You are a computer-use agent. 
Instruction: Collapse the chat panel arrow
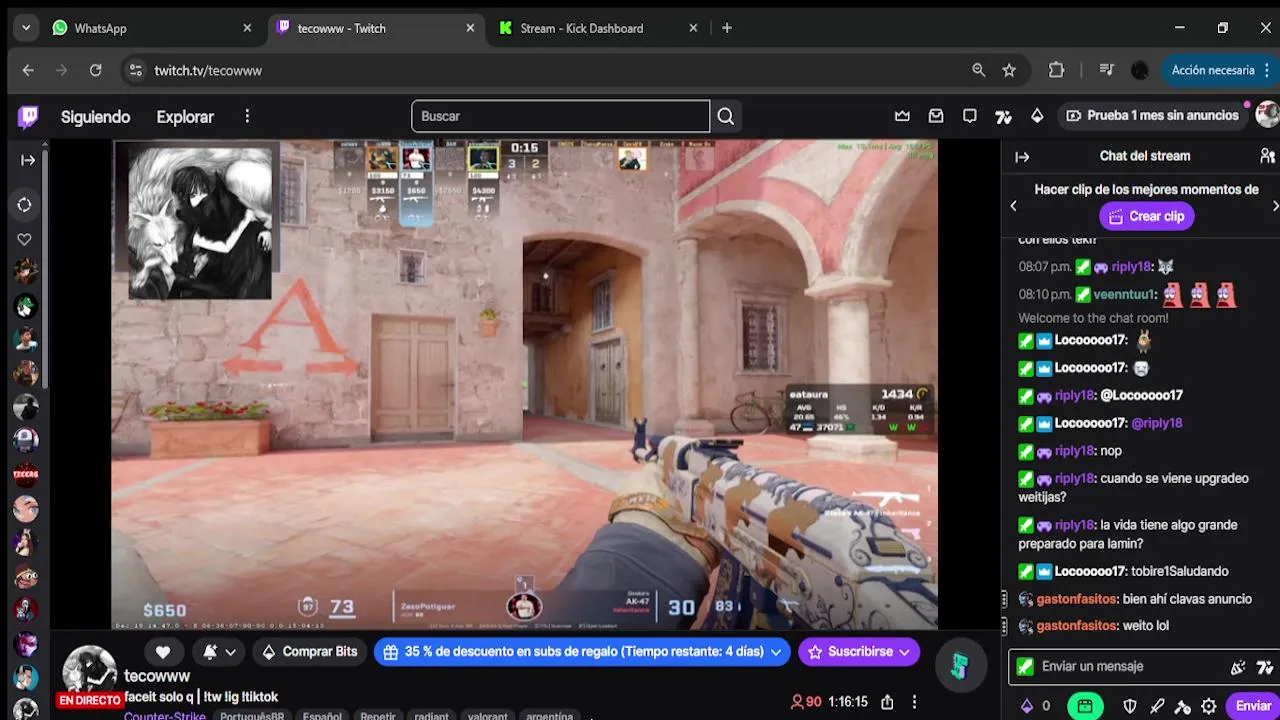(x=1022, y=156)
